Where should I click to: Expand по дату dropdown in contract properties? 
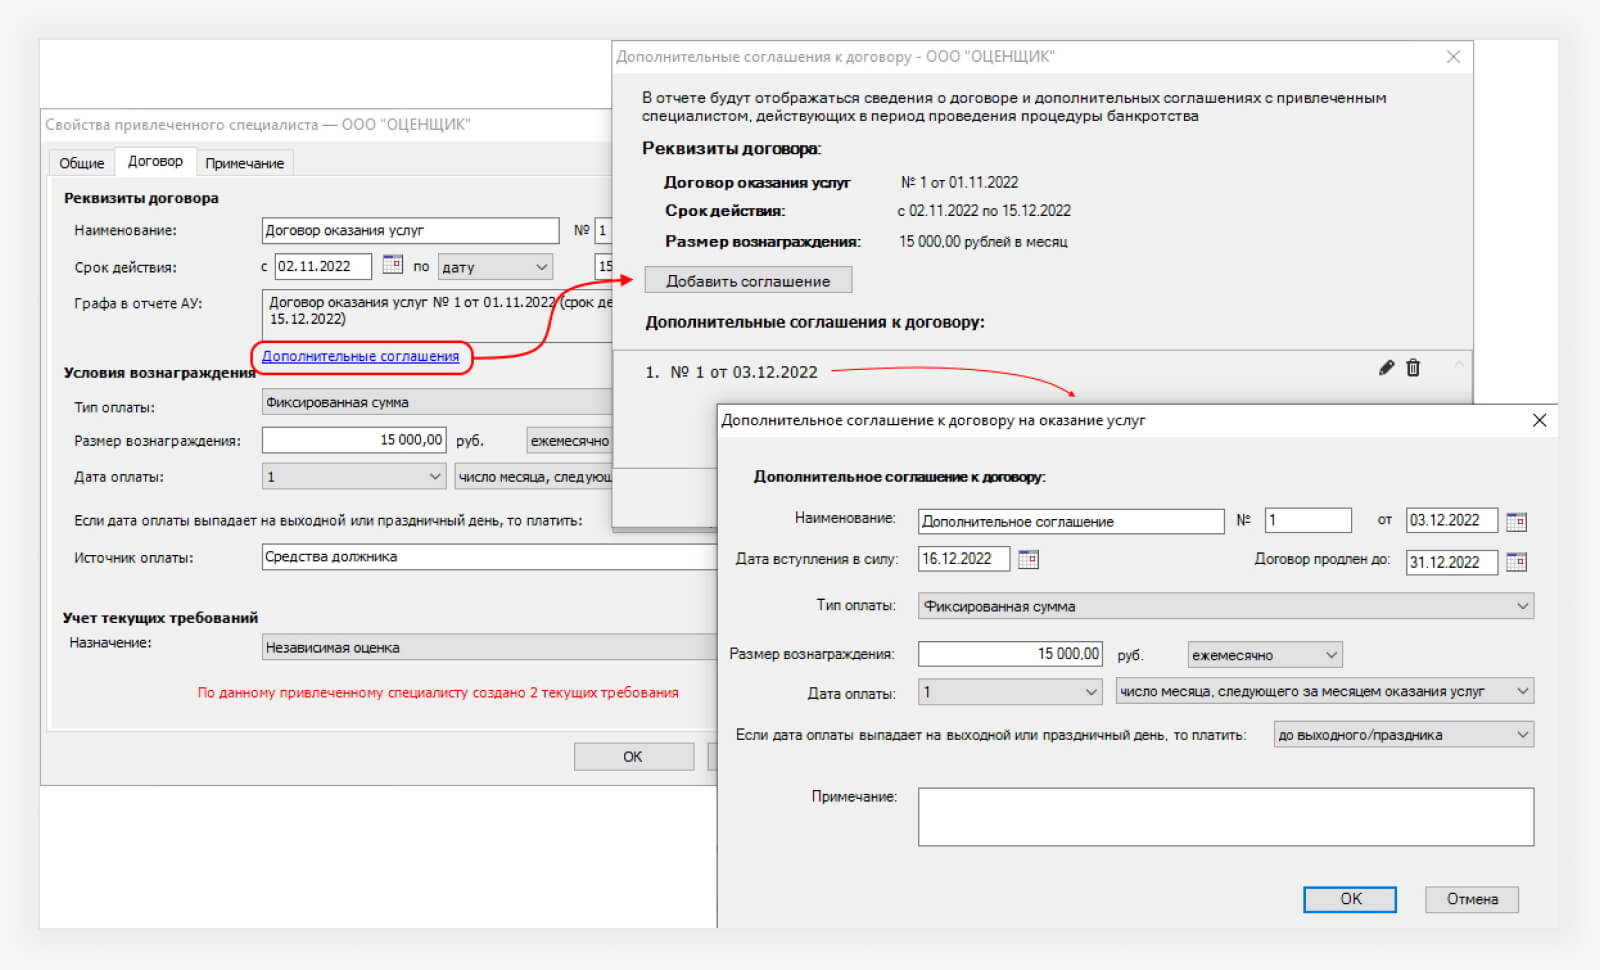tap(495, 267)
